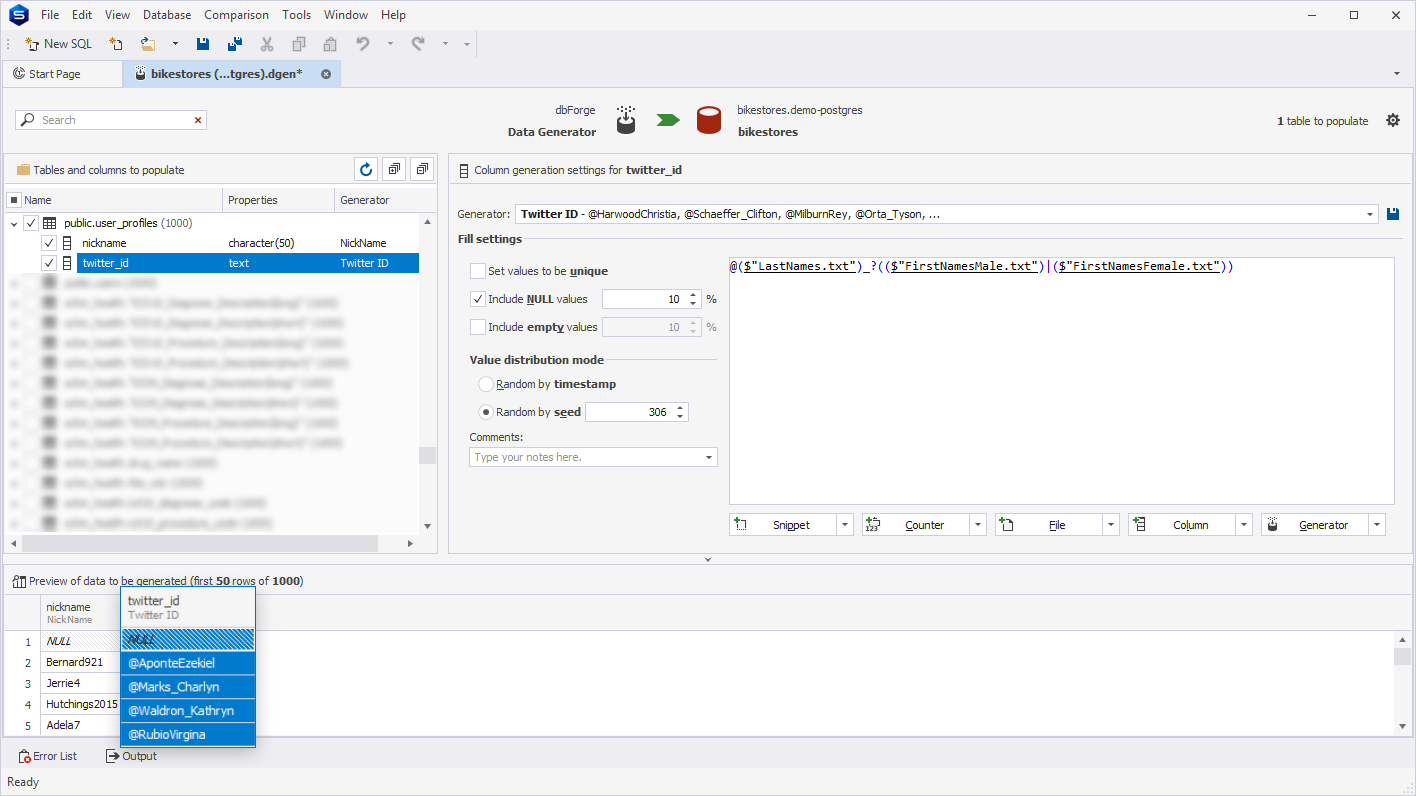Image resolution: width=1416 pixels, height=796 pixels.
Task: Open the Redo history dropdown arrow
Action: (x=445, y=44)
